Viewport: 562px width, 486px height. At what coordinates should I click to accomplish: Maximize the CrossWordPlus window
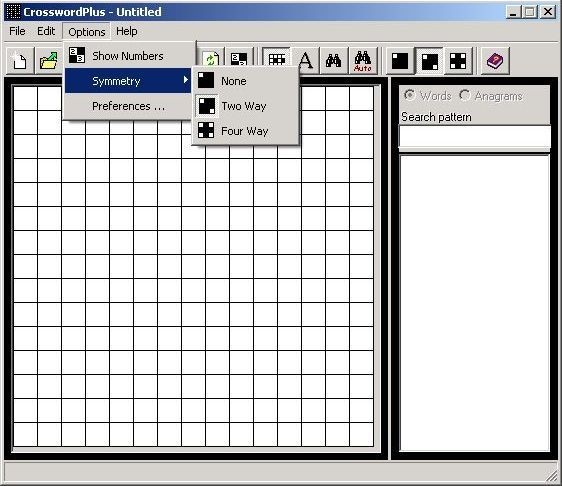pos(530,12)
